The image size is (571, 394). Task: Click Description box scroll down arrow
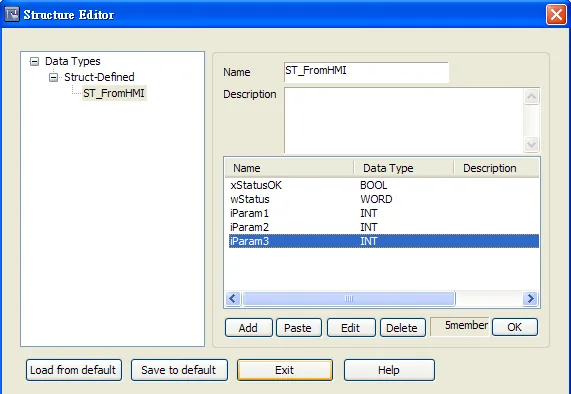(x=531, y=144)
